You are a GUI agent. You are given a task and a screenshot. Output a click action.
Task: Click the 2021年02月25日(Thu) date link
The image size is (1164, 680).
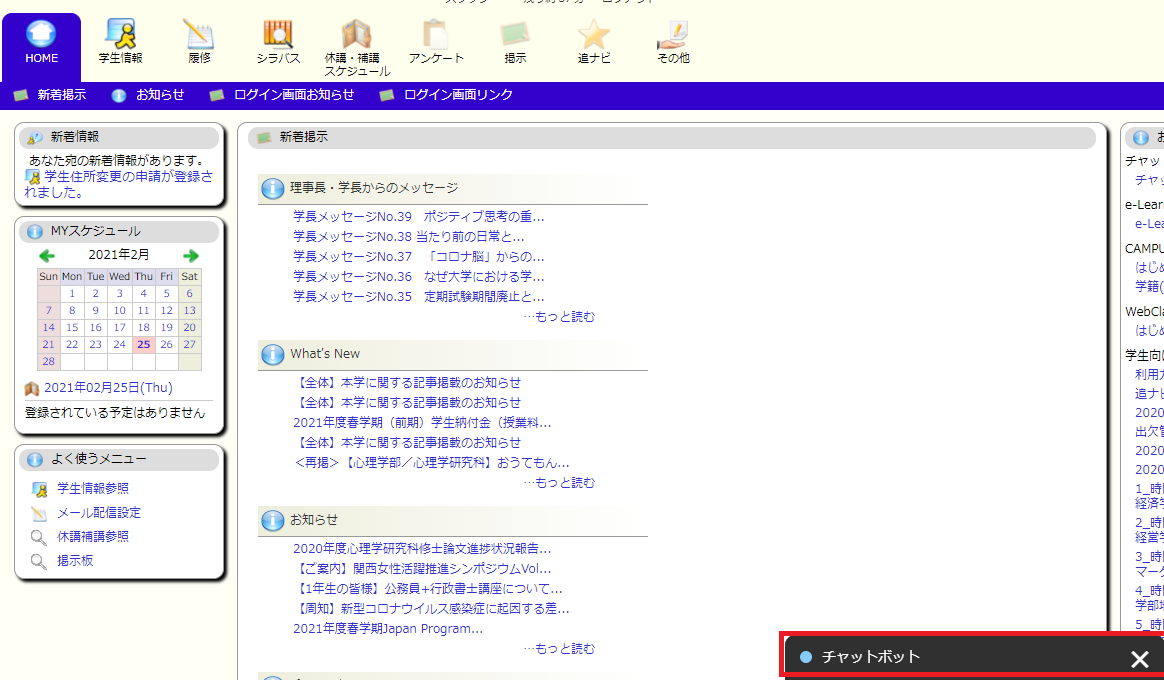coord(108,388)
